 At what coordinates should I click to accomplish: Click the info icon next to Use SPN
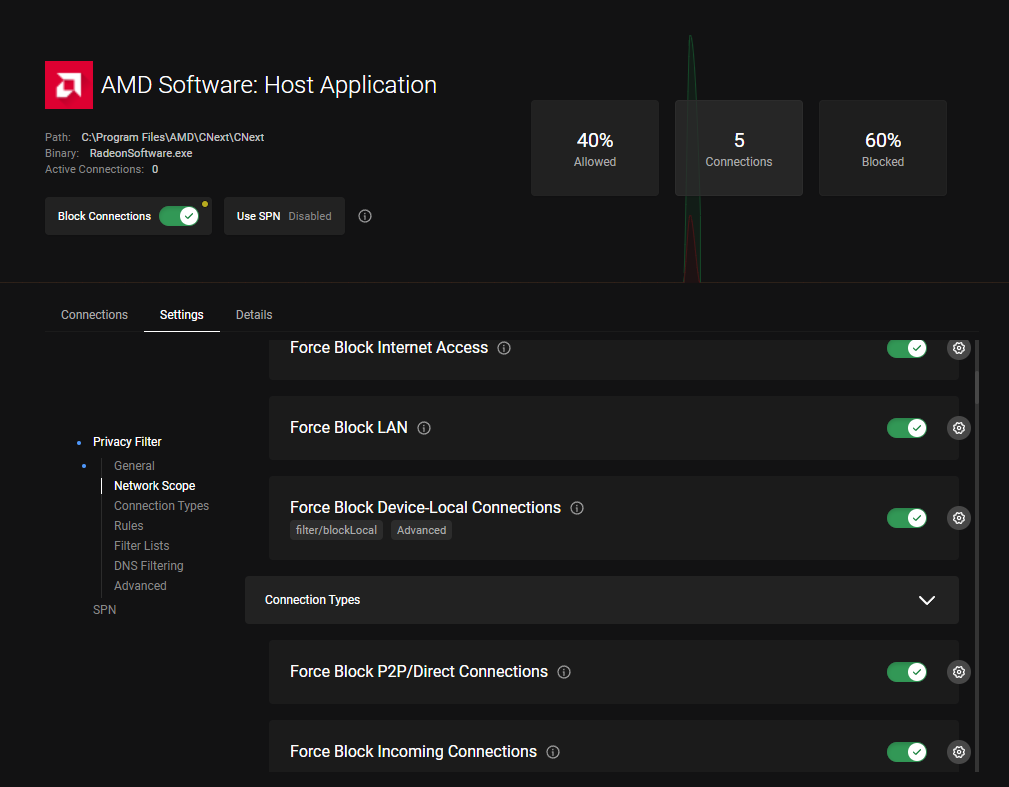coord(364,215)
